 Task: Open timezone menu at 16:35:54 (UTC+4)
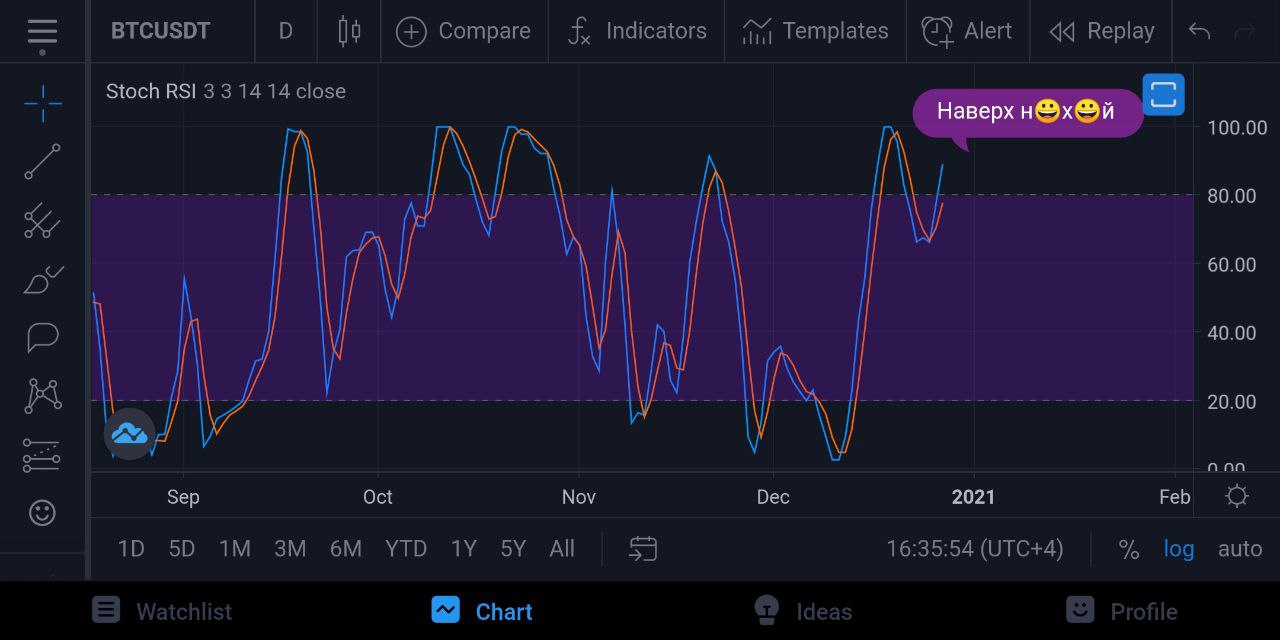coord(975,549)
